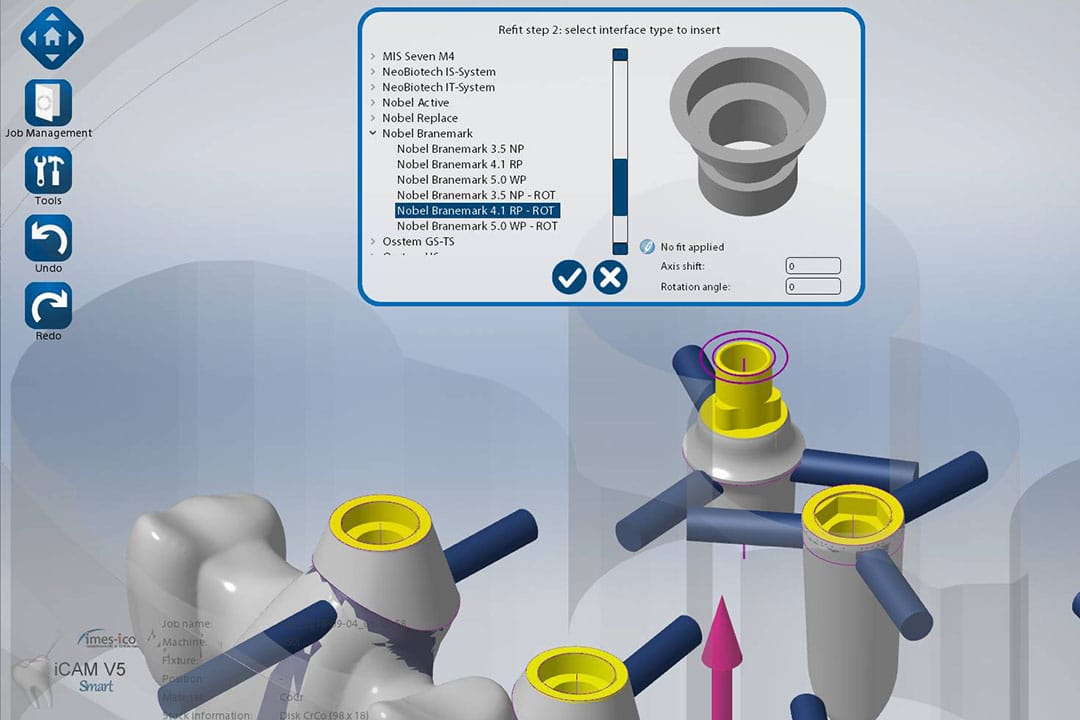Select the NeoBiotech IT-System entry
Image resolution: width=1080 pixels, height=720 pixels.
tap(438, 88)
